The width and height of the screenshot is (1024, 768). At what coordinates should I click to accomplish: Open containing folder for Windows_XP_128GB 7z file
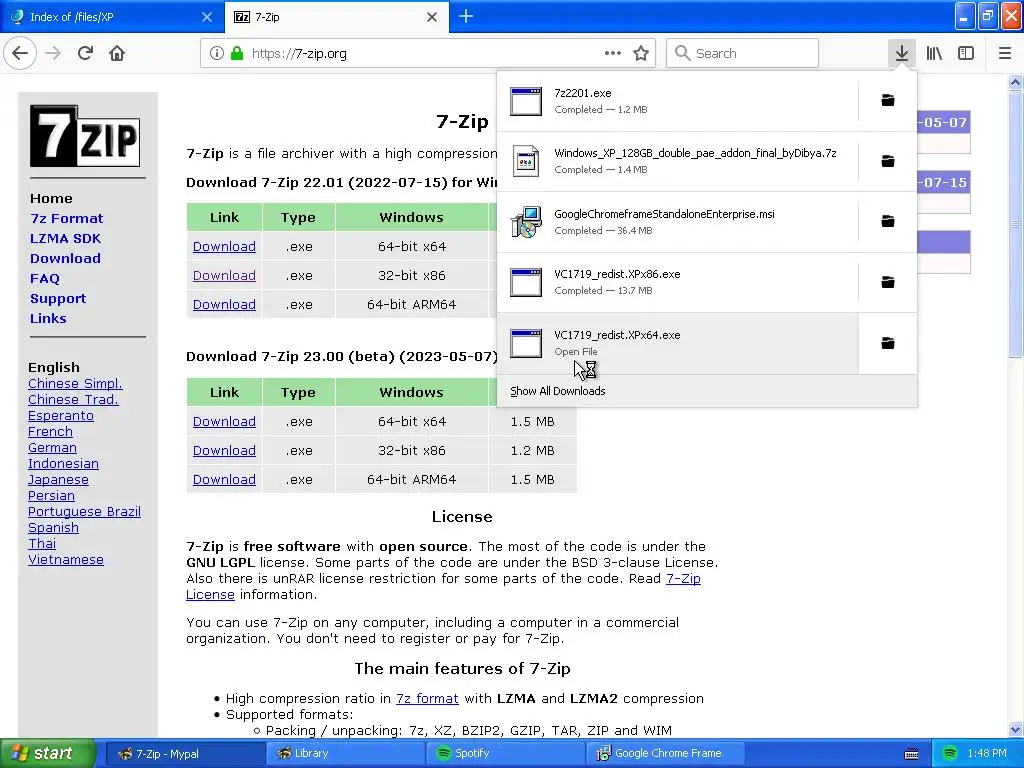(x=888, y=161)
